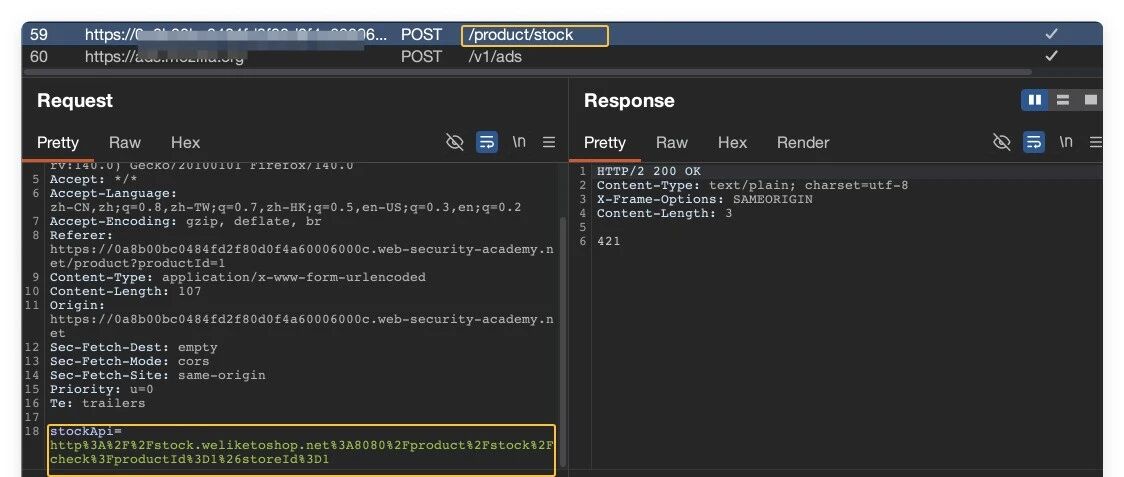
Task: Click response body value 421
Action: coord(609,241)
